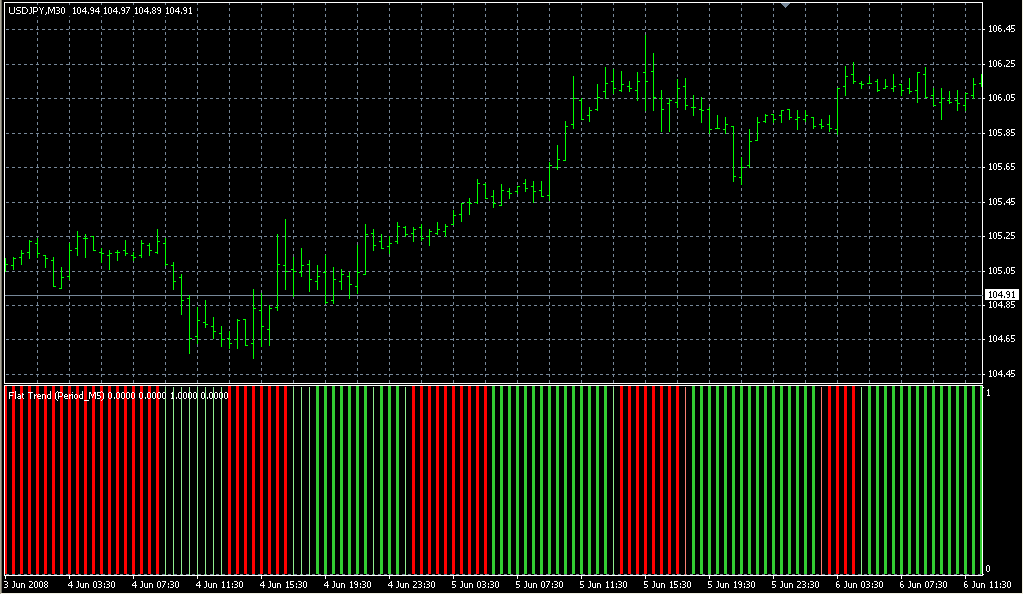The width and height of the screenshot is (1024, 594).
Task: Select the 6 Jun 11:30 time label
Action: pyautogui.click(x=987, y=585)
